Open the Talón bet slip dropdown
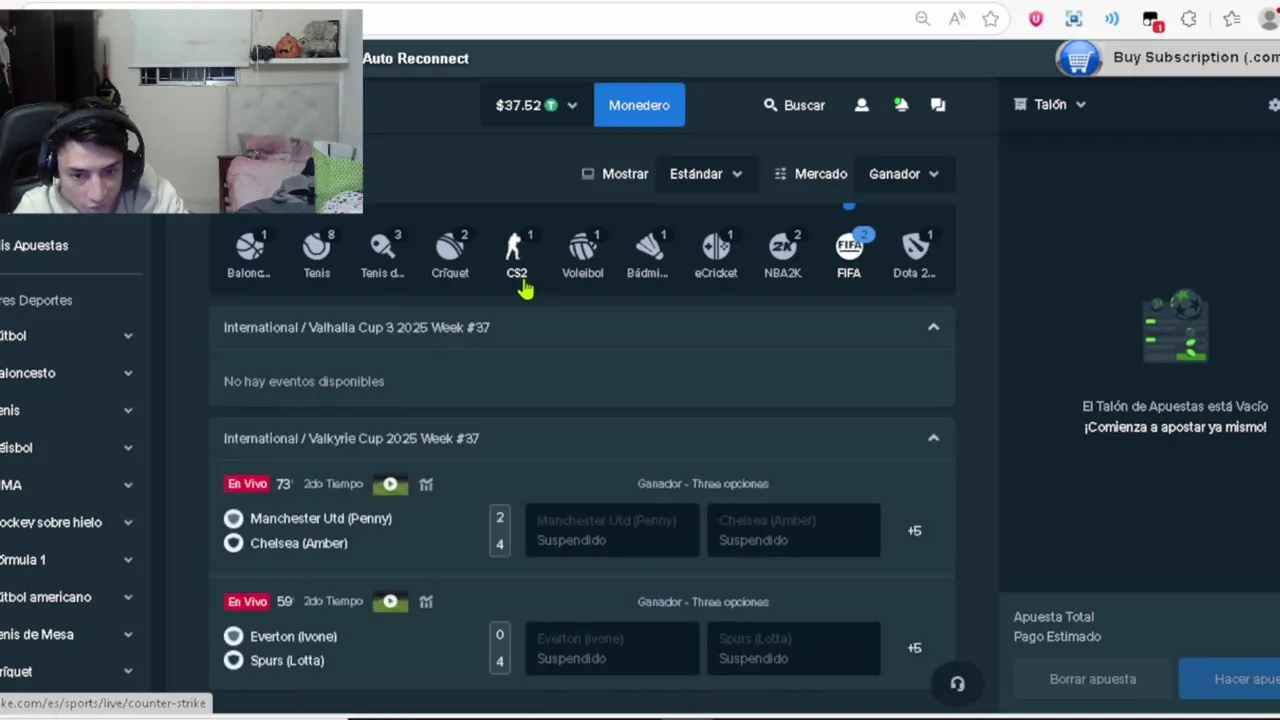Image resolution: width=1280 pixels, height=720 pixels. (1049, 104)
